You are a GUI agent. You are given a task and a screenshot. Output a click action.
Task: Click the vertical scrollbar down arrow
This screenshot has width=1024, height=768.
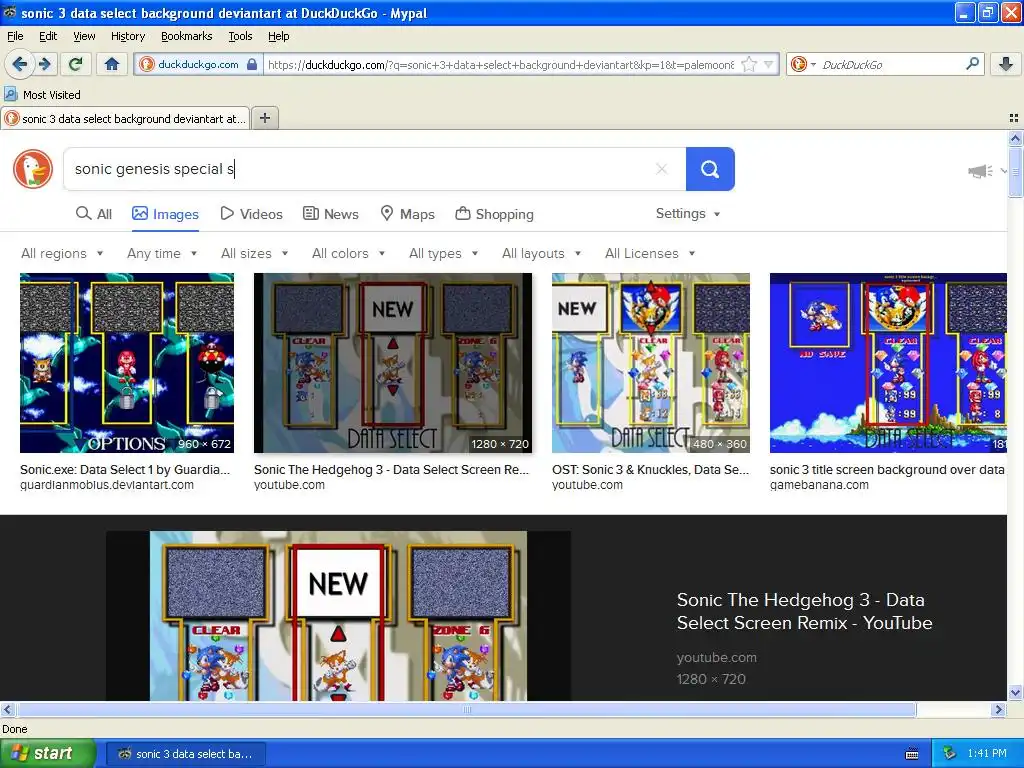[x=1015, y=693]
